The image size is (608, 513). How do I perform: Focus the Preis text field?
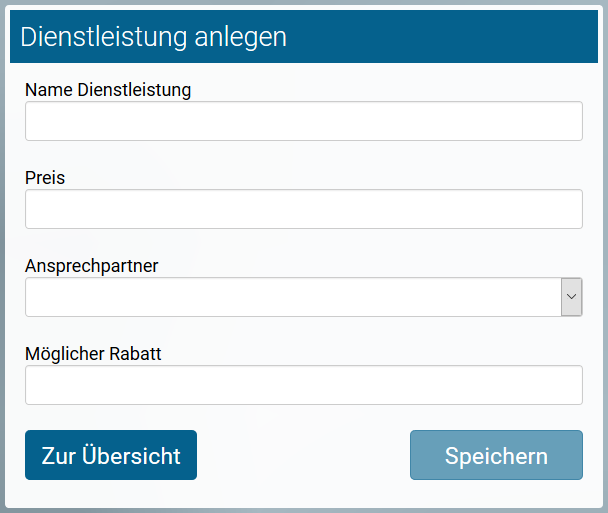pos(303,209)
